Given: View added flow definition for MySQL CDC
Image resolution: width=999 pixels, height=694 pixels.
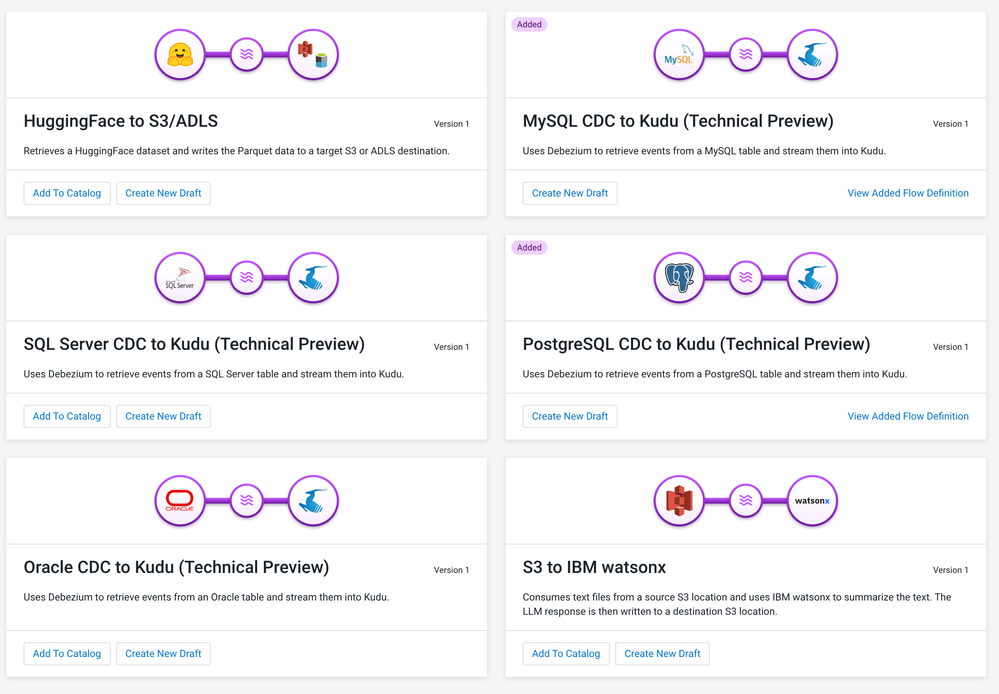Looking at the screenshot, I should tap(907, 193).
